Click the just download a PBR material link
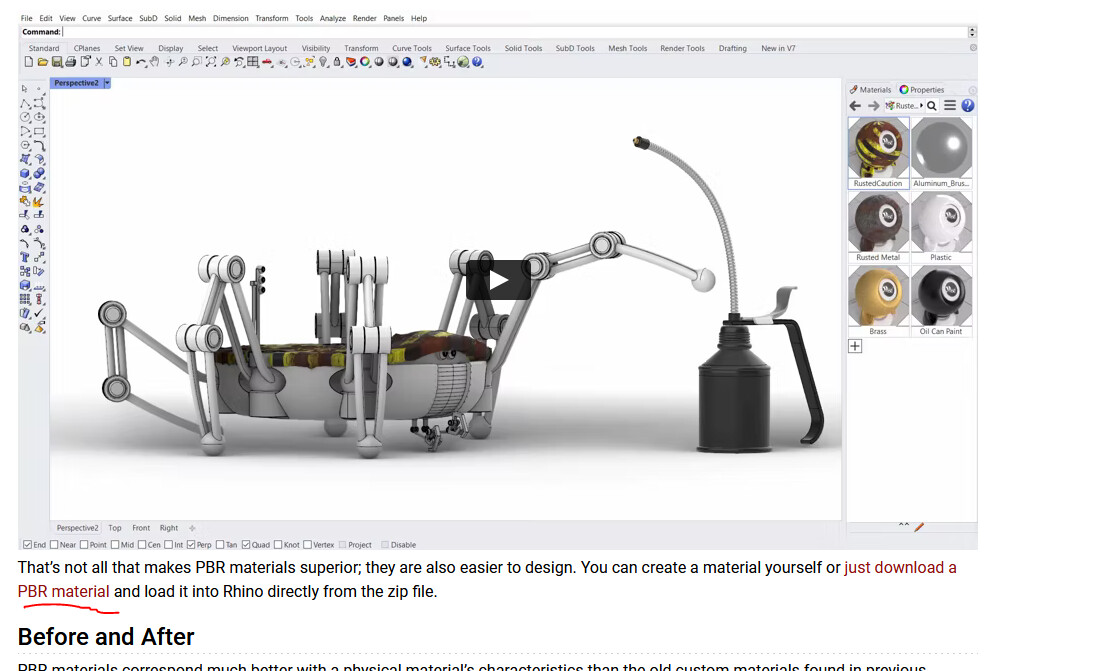 click(898, 567)
